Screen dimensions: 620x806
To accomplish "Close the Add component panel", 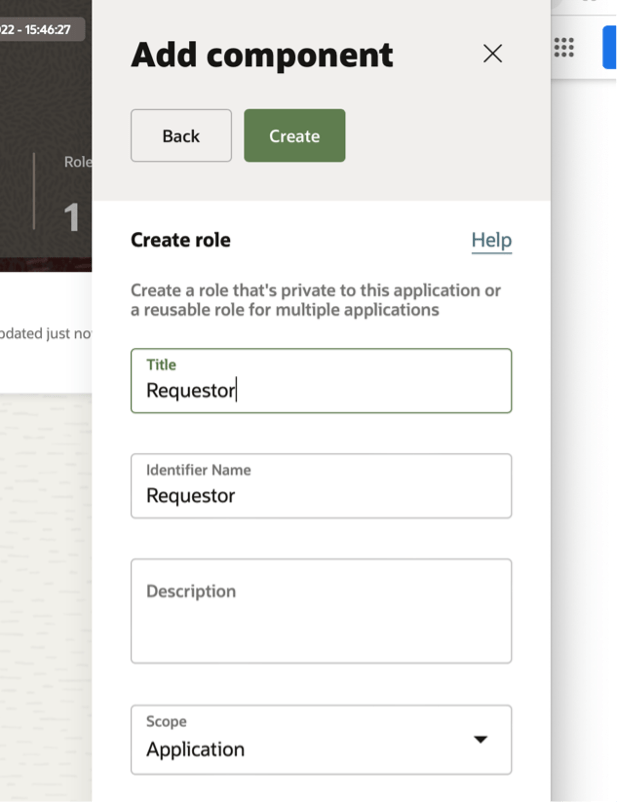I will (x=492, y=54).
